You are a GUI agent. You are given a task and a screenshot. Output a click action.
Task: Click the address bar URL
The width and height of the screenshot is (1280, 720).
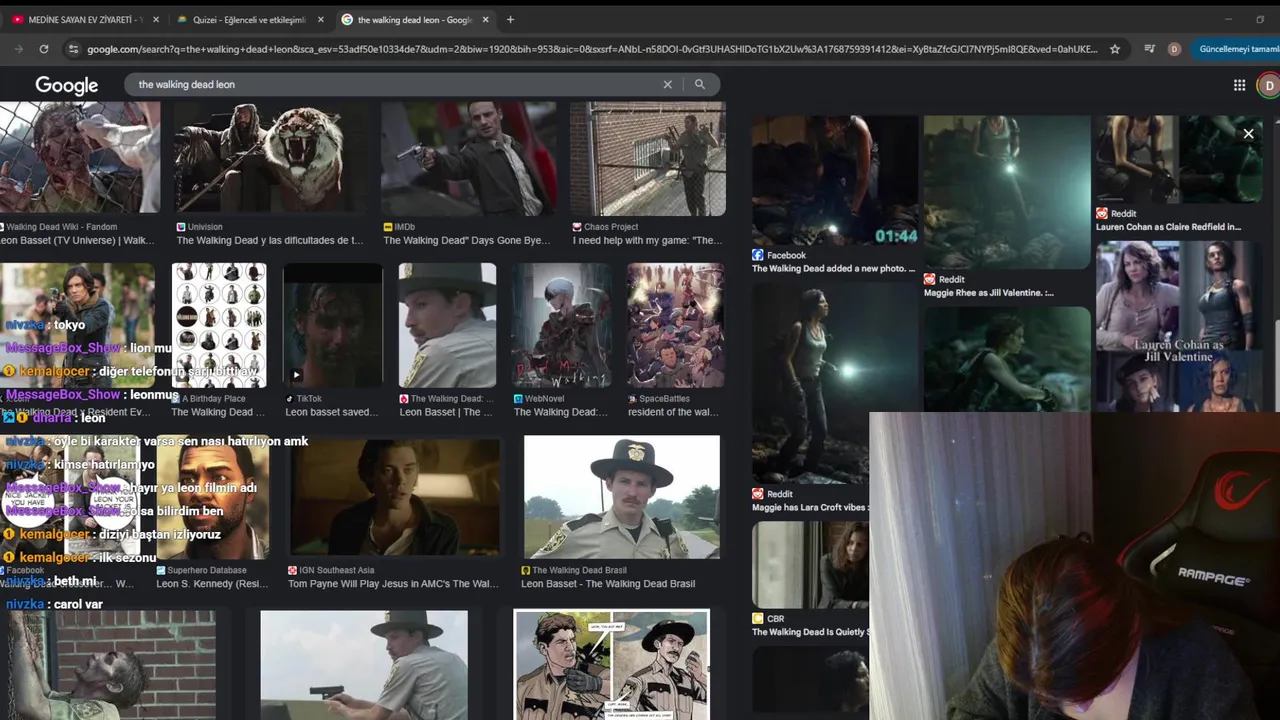(x=592, y=49)
